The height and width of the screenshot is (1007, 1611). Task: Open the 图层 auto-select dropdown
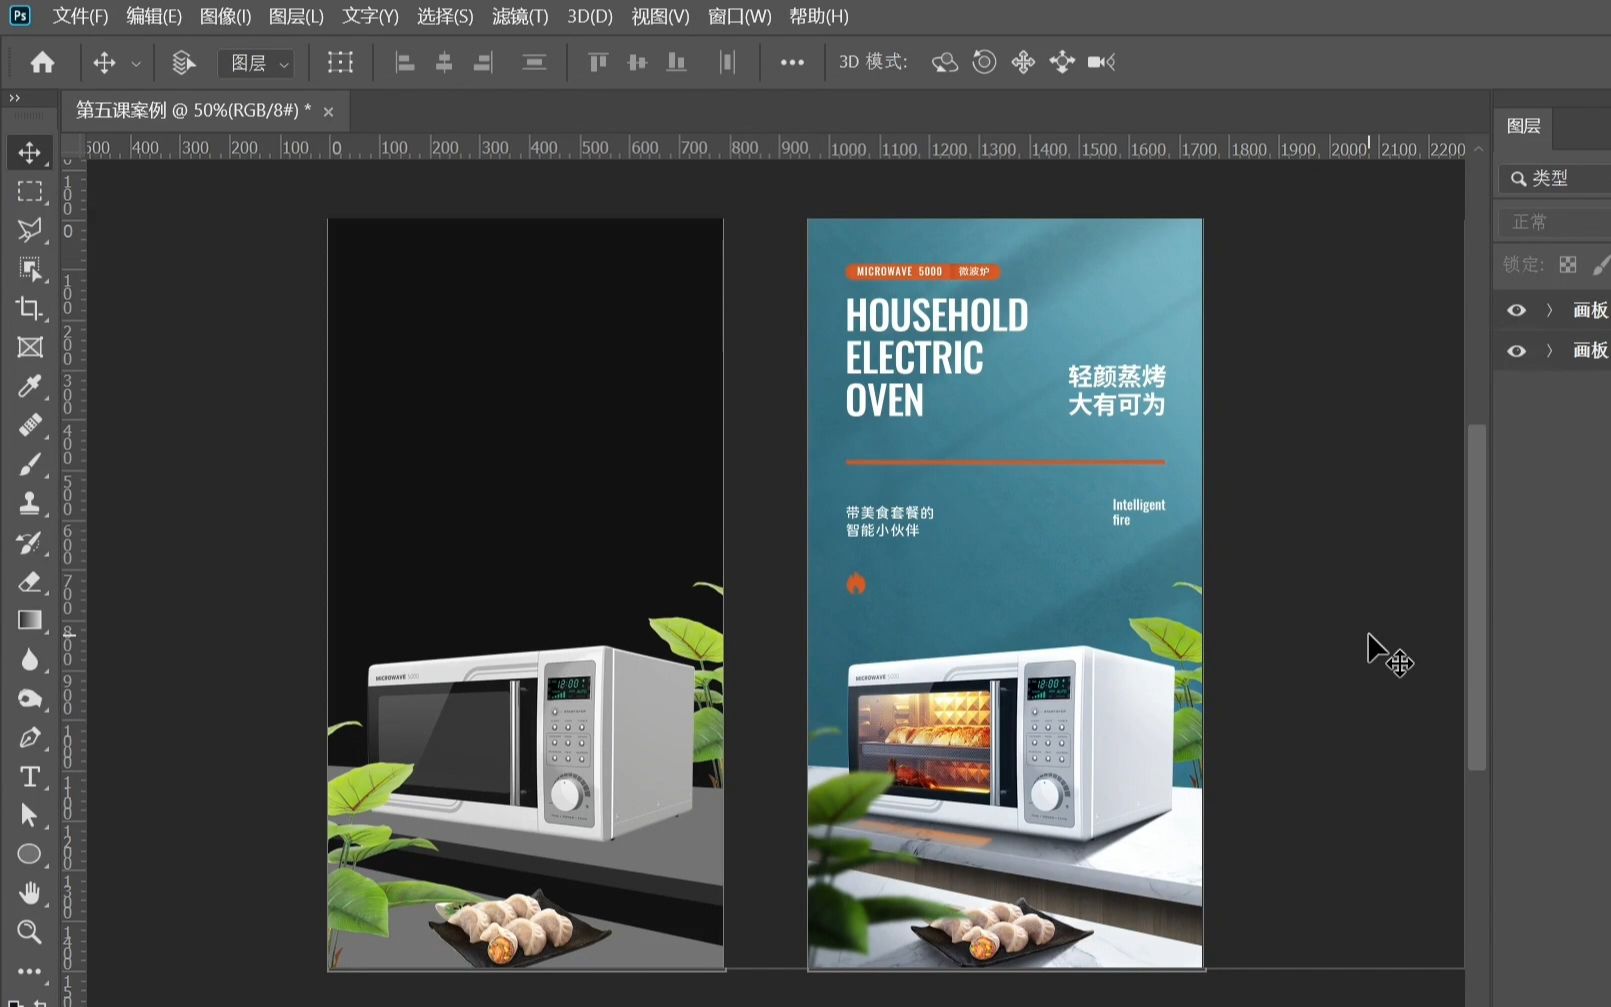(256, 63)
